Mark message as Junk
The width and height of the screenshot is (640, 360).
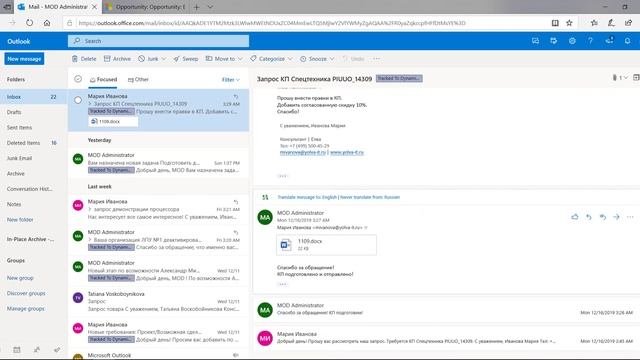click(149, 59)
